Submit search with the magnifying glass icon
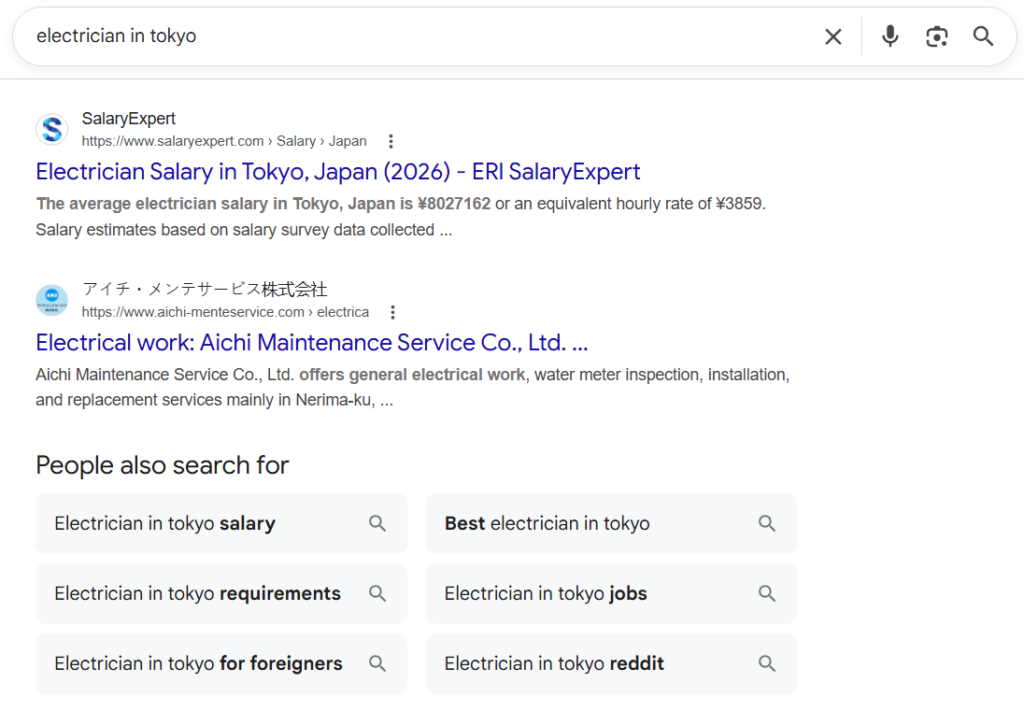Image resolution: width=1024 pixels, height=711 pixels. click(983, 36)
